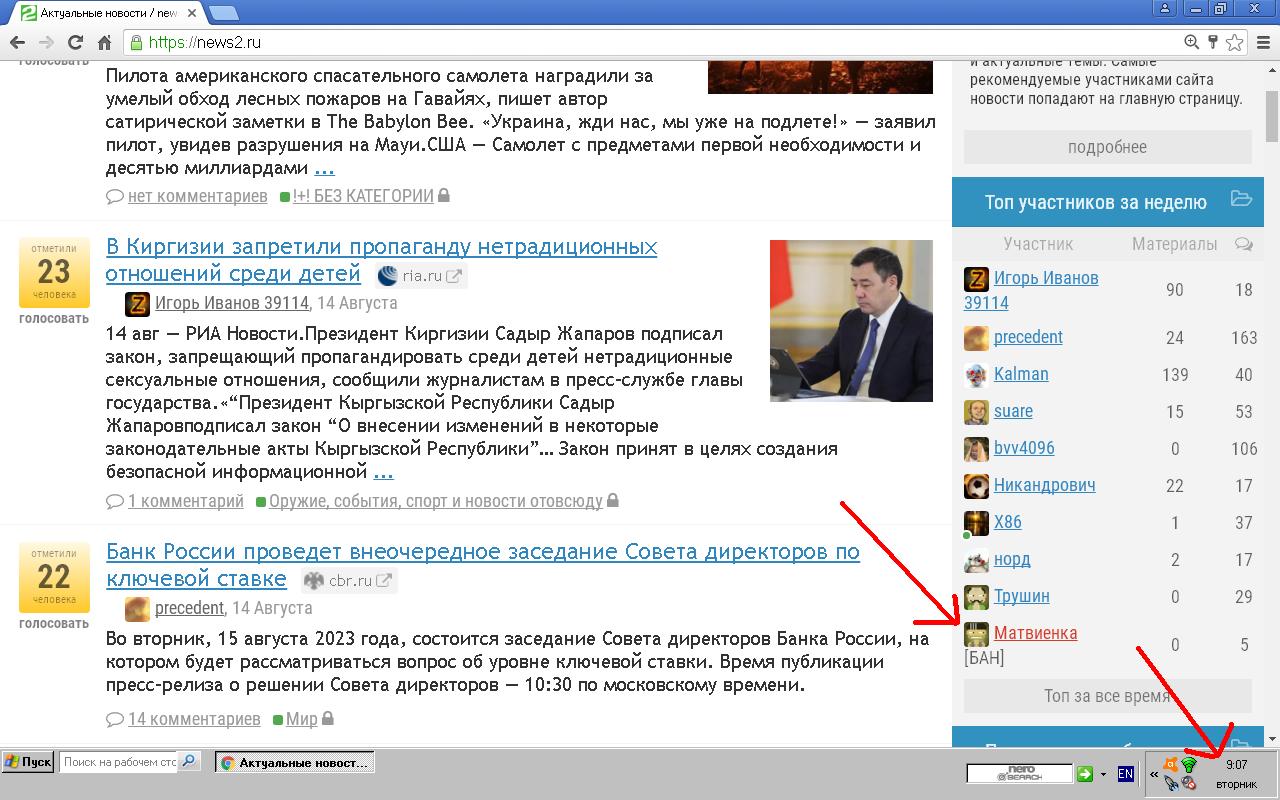1280x800 pixels.
Task: Click Kalman avatar icon in top list
Action: [x=976, y=375]
